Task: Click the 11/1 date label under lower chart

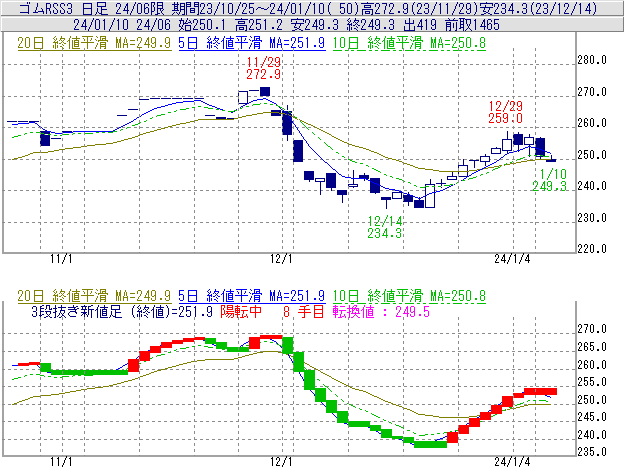Action: pos(61,462)
